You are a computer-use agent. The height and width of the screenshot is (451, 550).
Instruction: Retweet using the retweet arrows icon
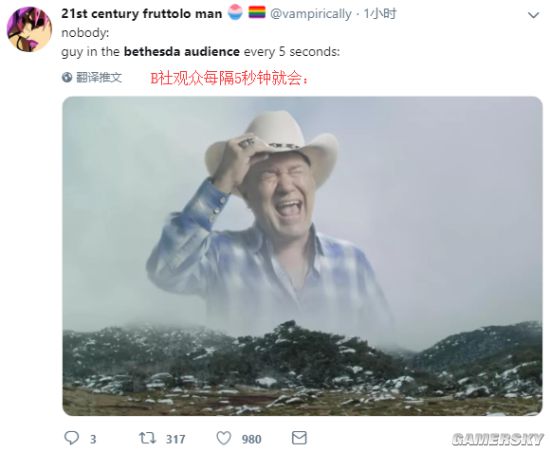147,438
